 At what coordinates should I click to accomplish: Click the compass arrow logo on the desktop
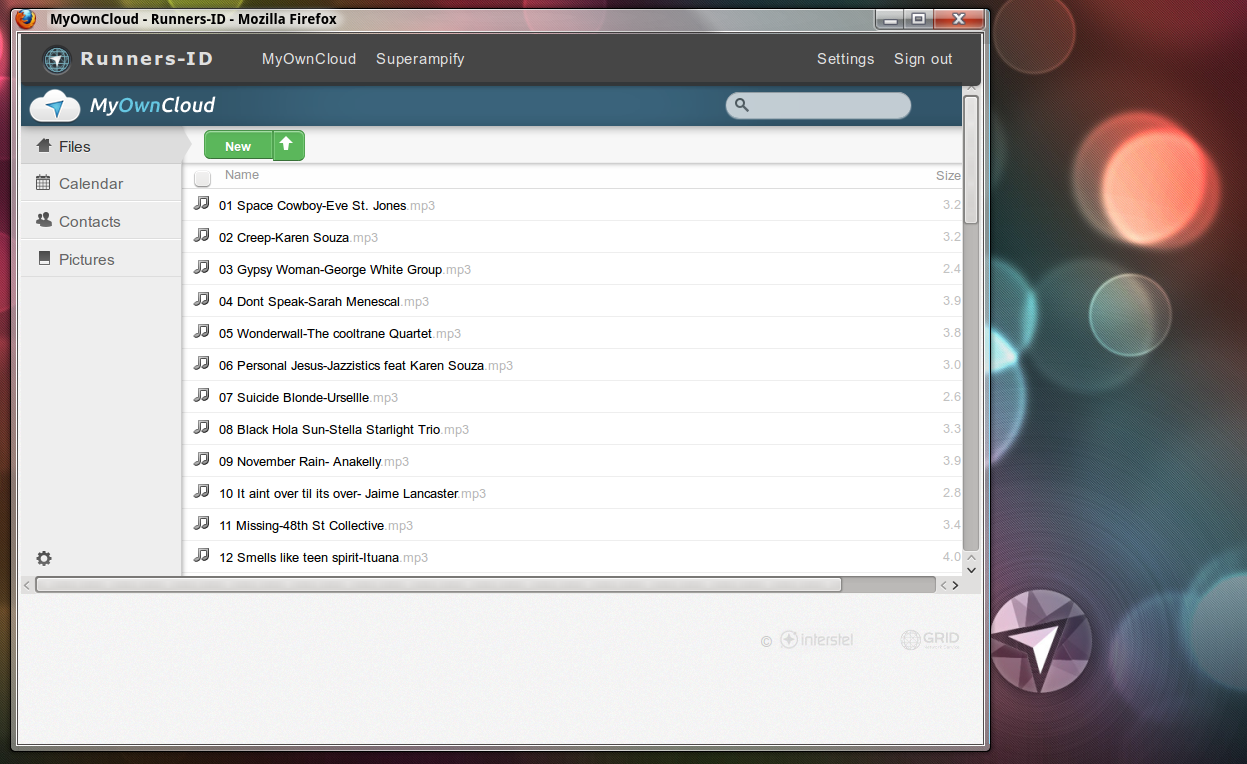pos(1040,641)
